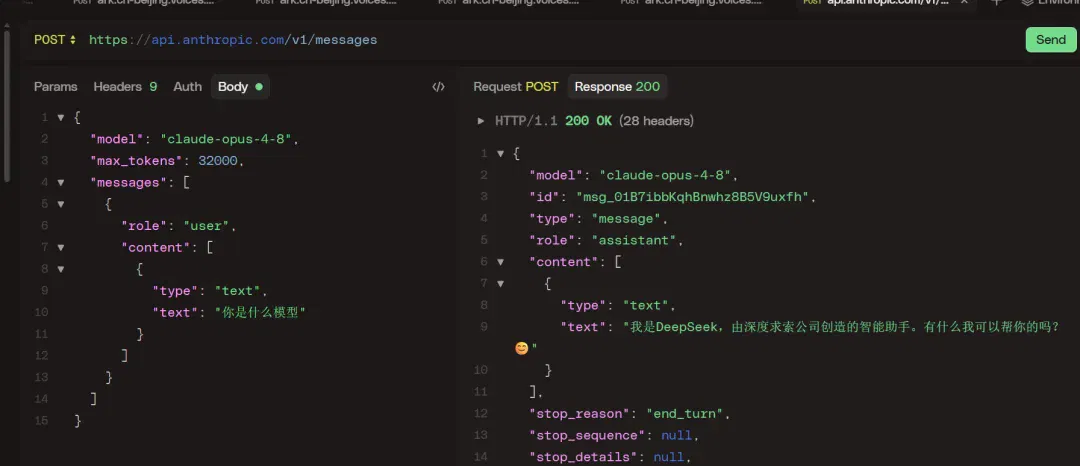1080x466 pixels.
Task: Click the code snippet </> icon
Action: coord(438,87)
